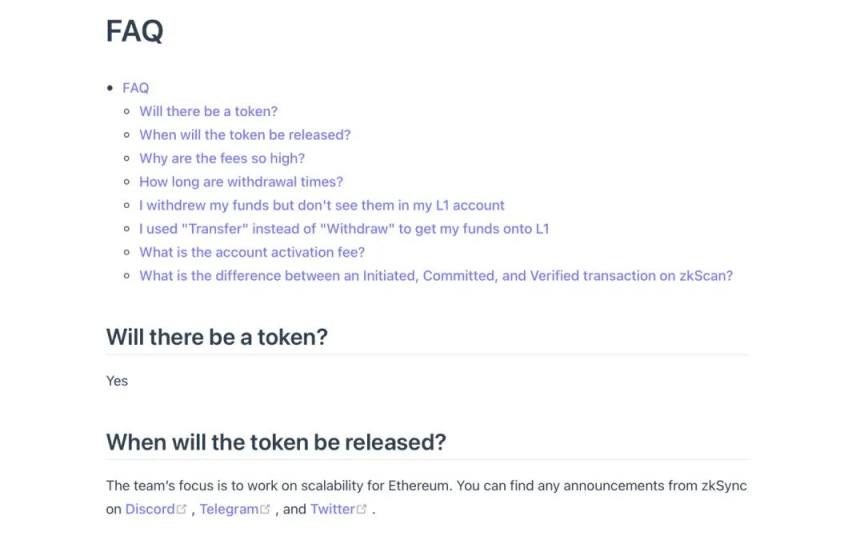Open the Initiated, Committed, Verified zkScan question link
Viewport: 864px width, 552px height.
[436, 276]
